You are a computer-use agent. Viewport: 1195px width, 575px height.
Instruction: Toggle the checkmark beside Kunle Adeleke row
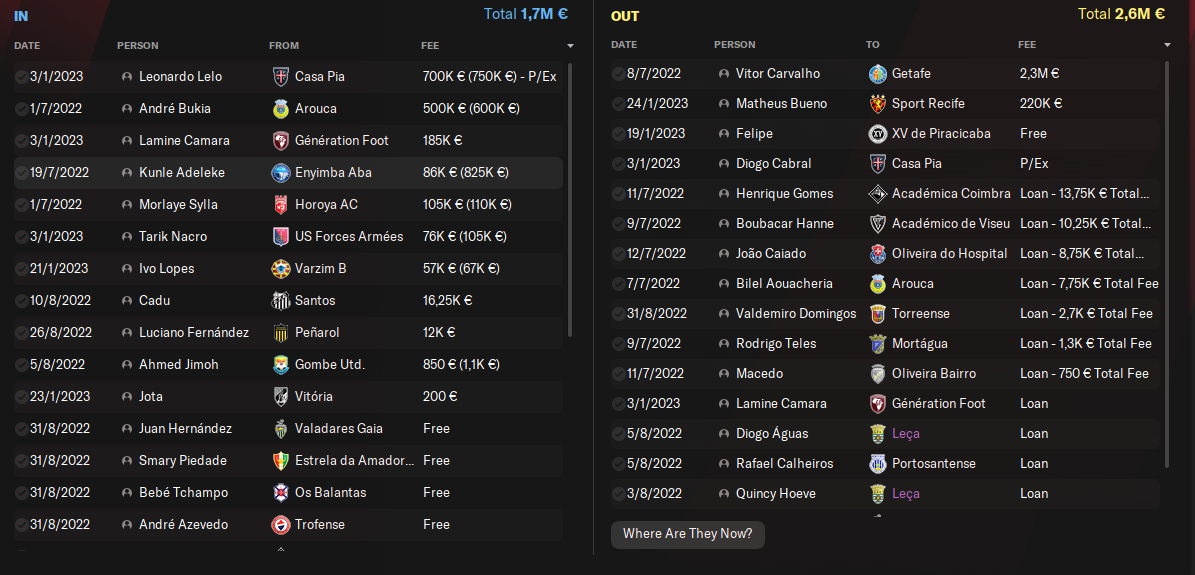21,173
